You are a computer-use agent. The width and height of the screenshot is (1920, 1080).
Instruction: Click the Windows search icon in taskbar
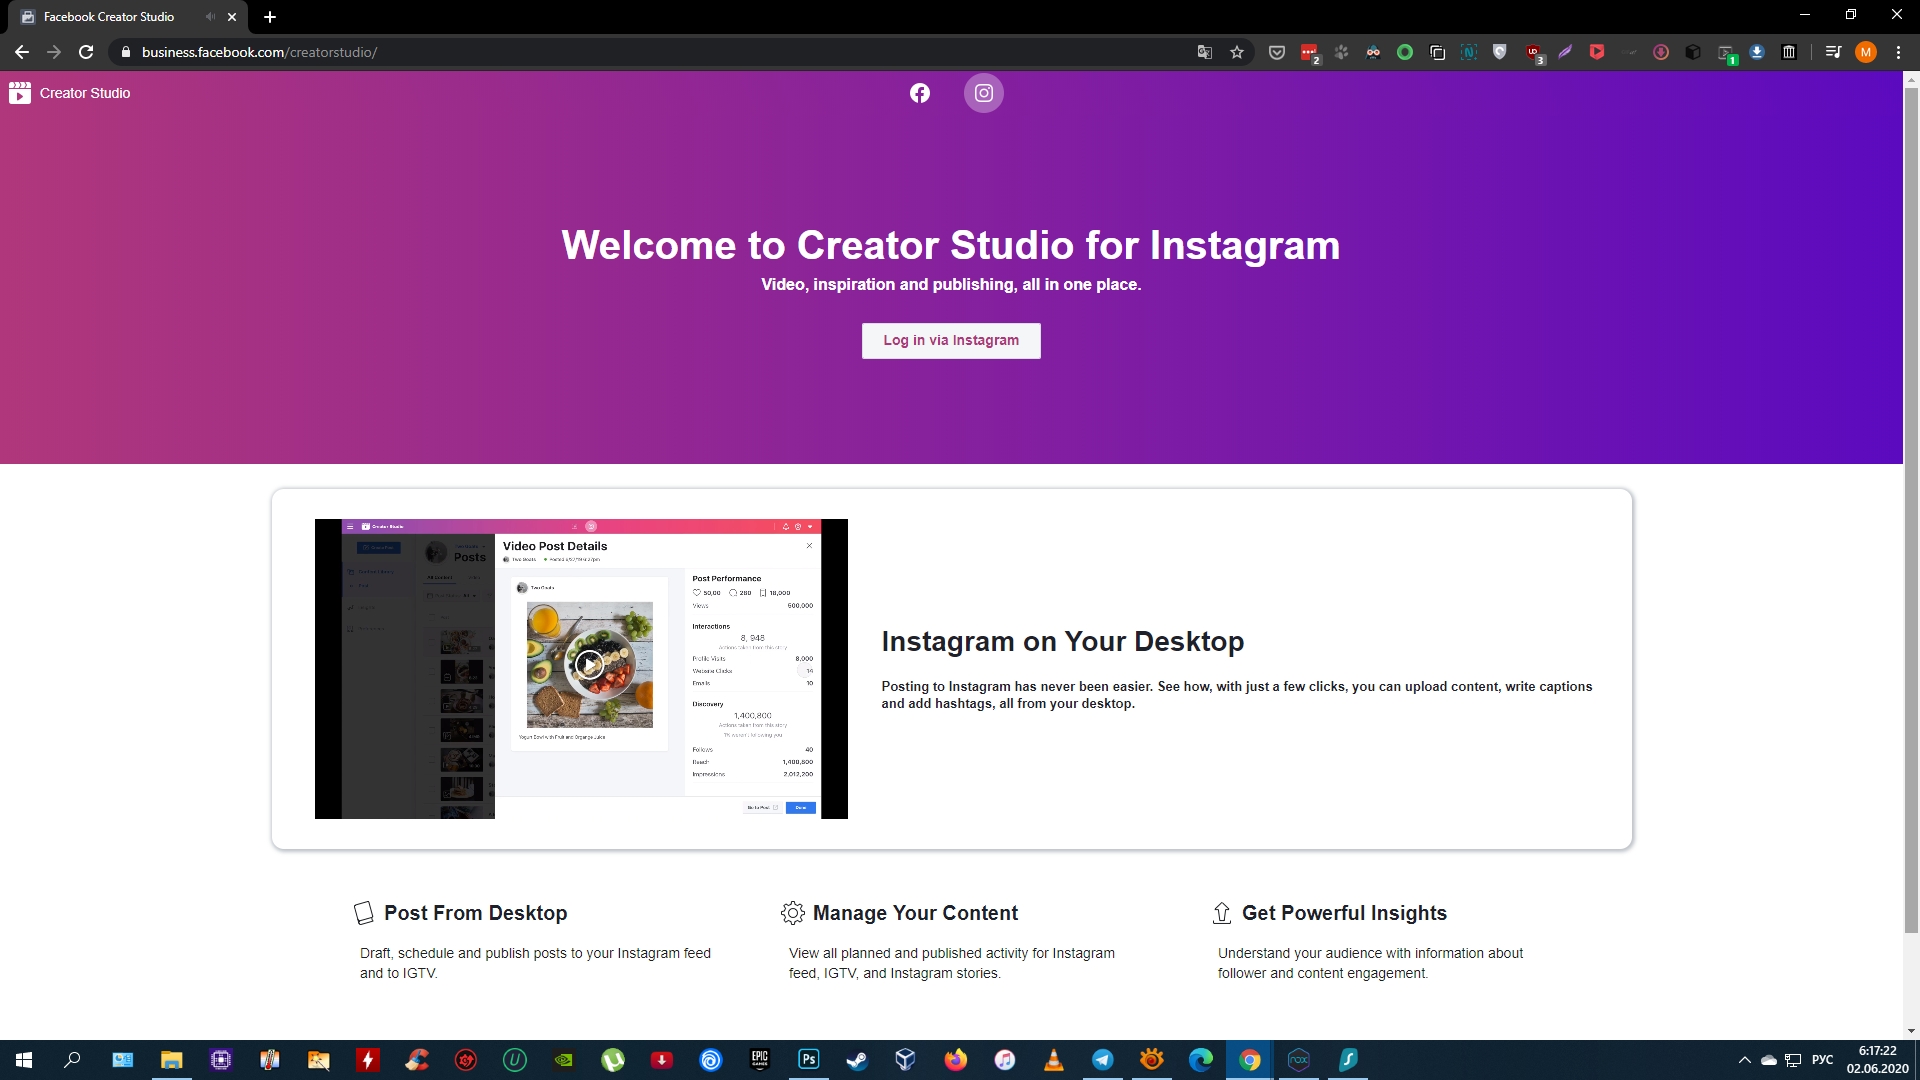click(x=74, y=1059)
